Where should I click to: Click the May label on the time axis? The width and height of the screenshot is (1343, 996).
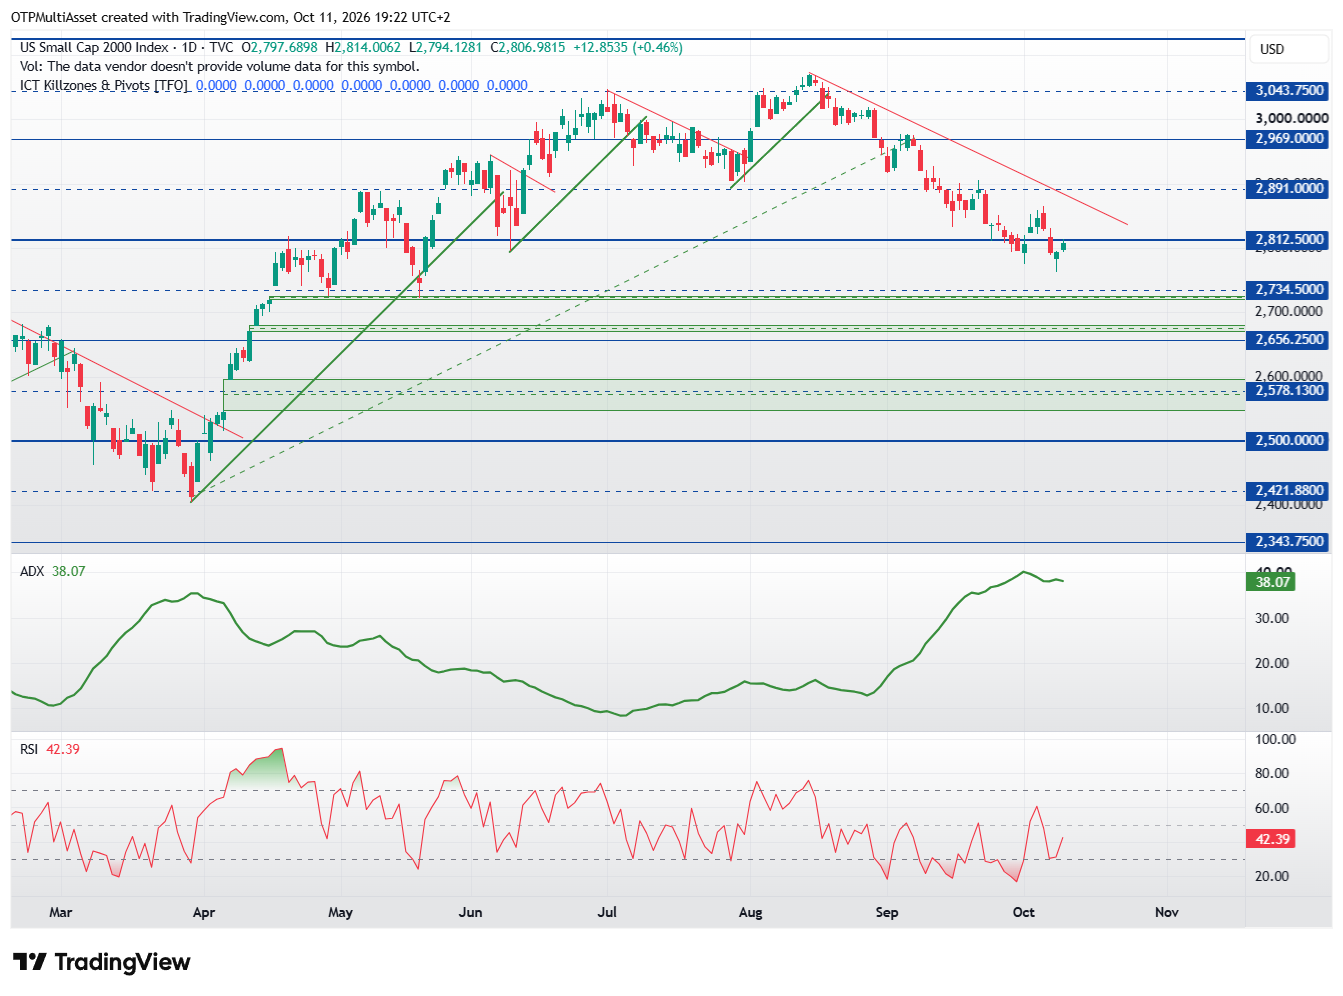coord(341,912)
